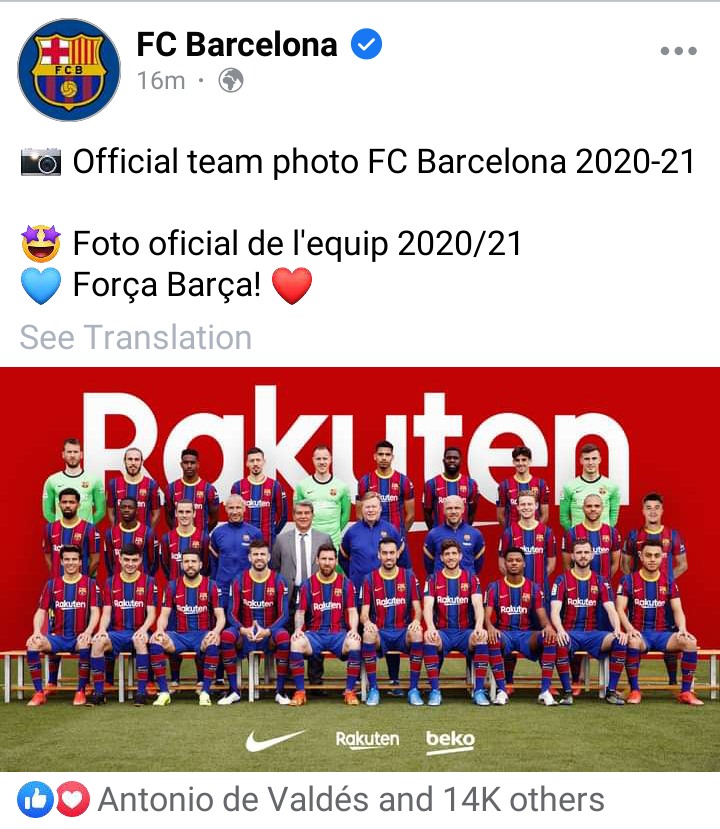Open the FC Barcelona profile picture

[69, 70]
